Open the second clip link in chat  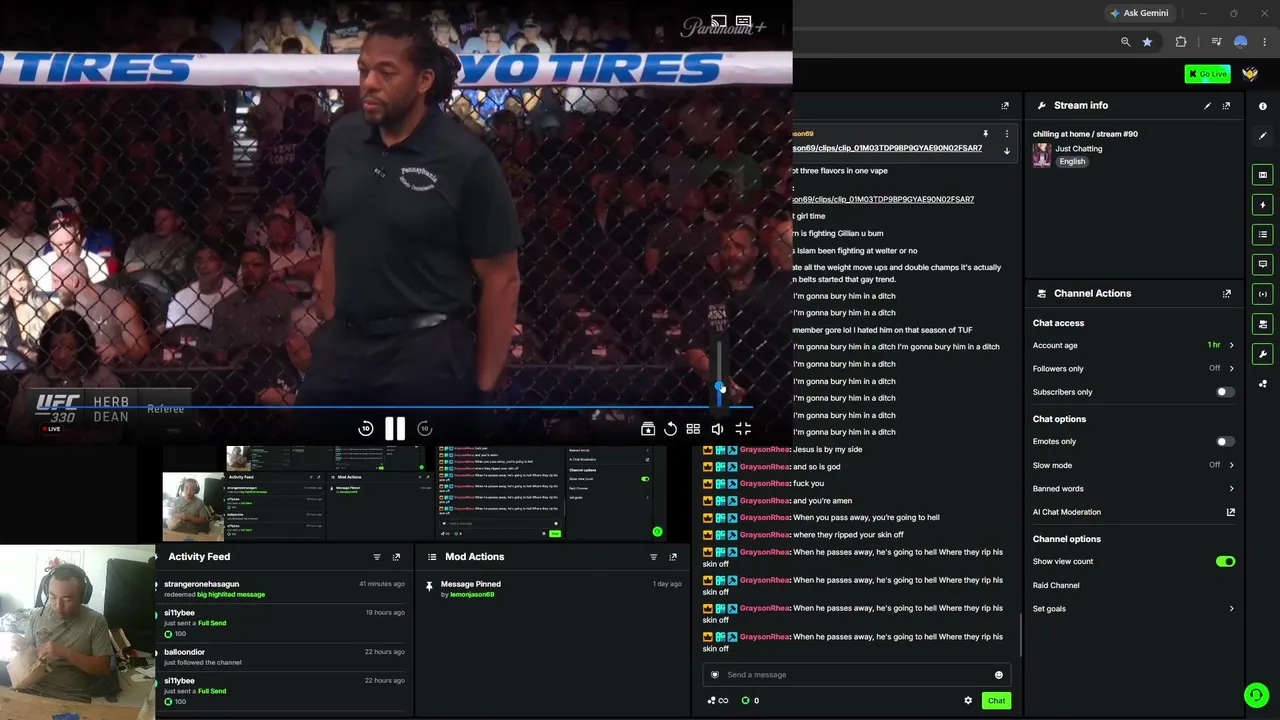tap(883, 199)
